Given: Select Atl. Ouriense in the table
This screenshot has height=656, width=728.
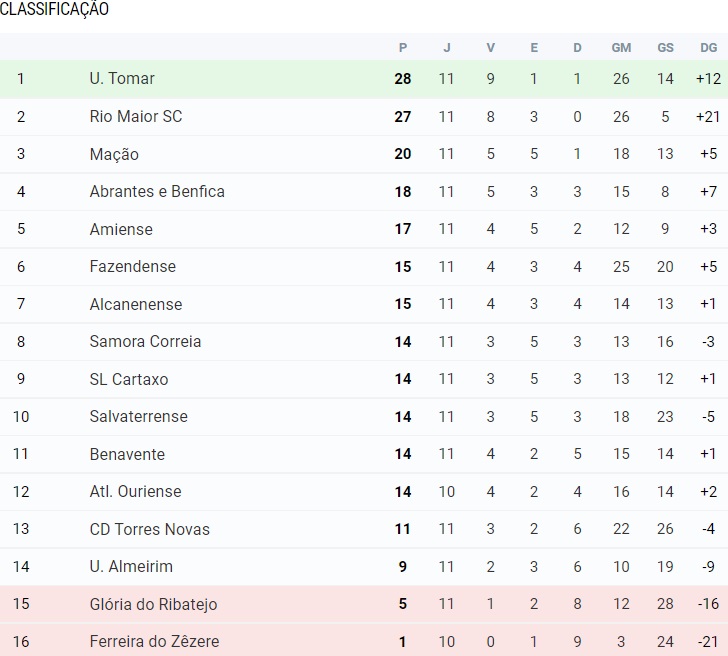Looking at the screenshot, I should click(135, 492).
